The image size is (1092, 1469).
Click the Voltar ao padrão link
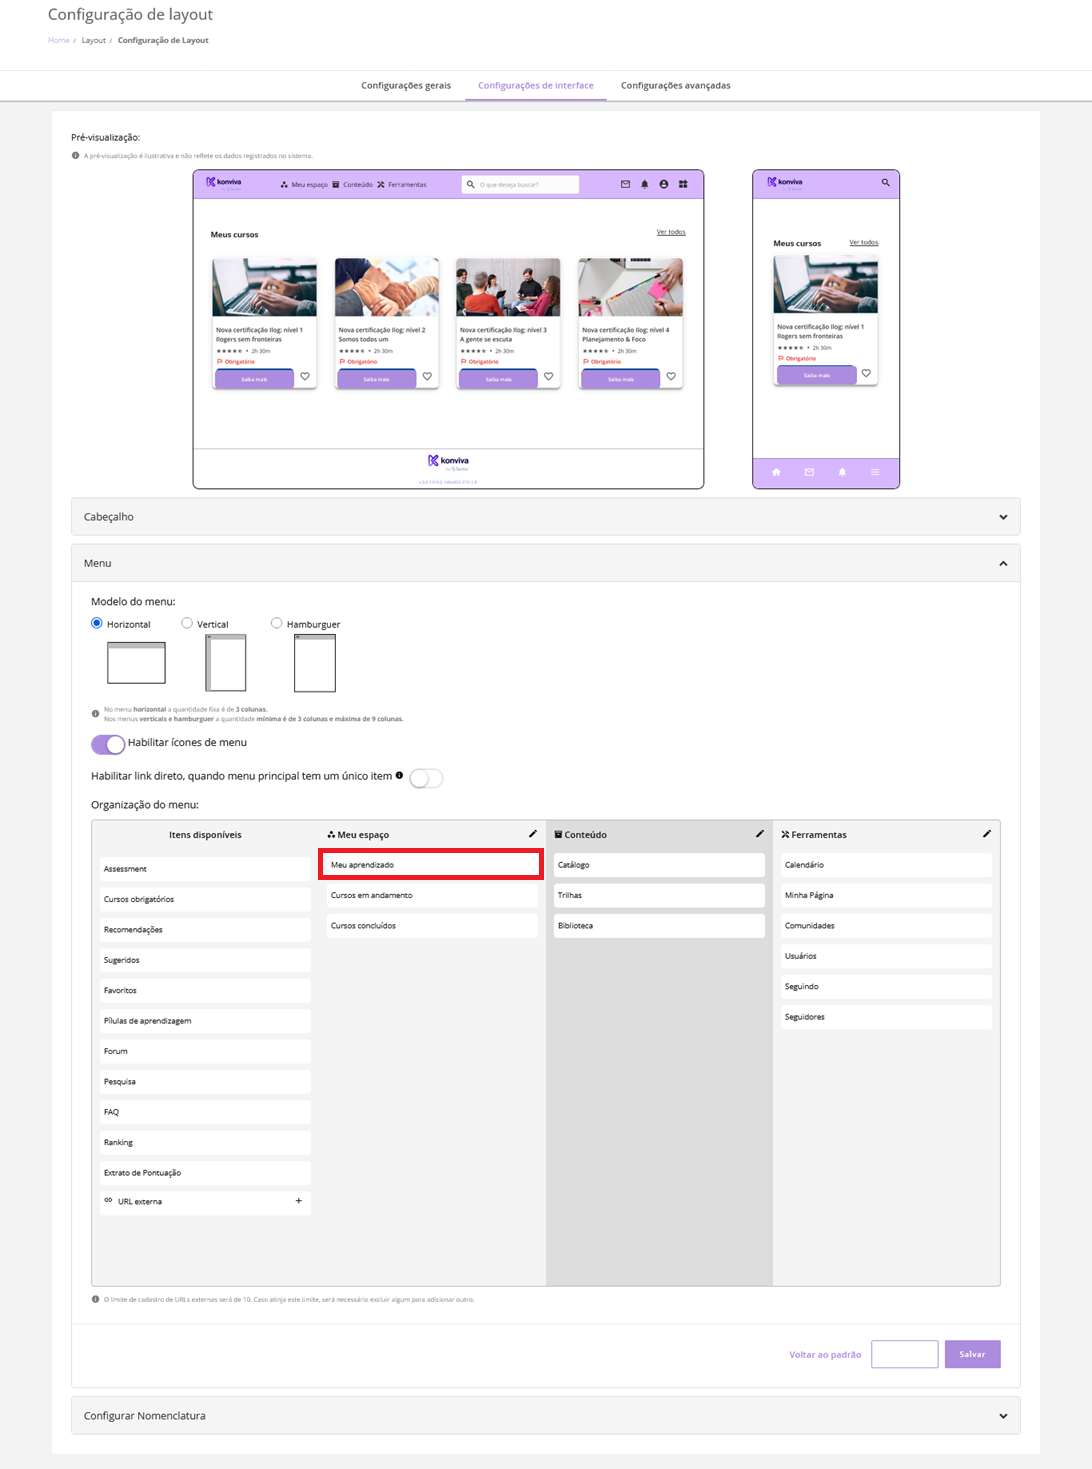(x=825, y=1355)
